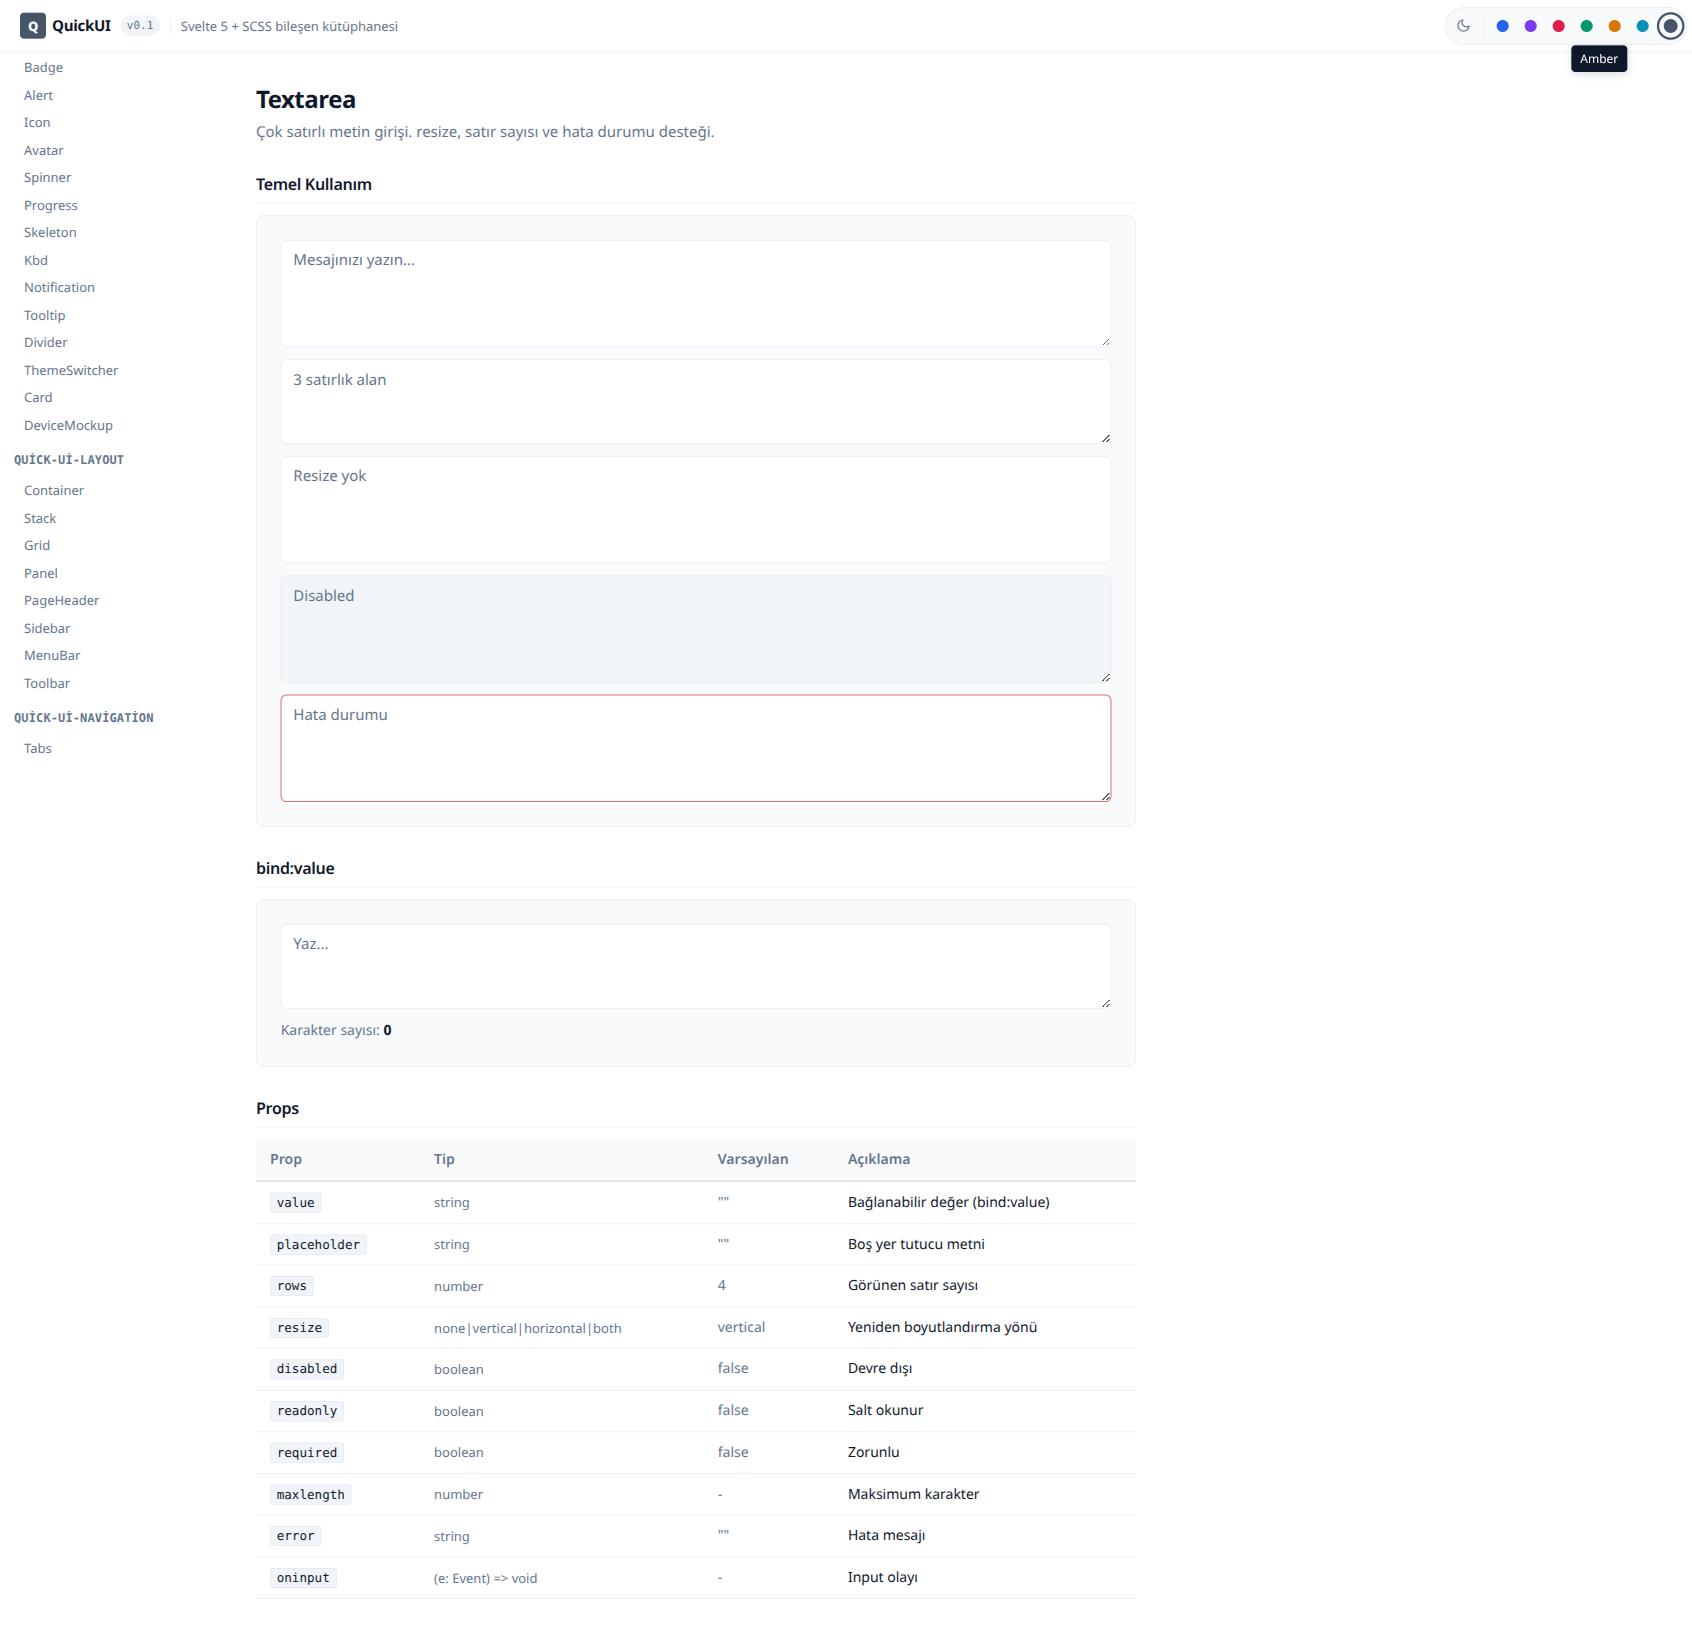This screenshot has width=1692, height=1631.
Task: Focus the 'Yaz...' bind:value textarea
Action: pyautogui.click(x=696, y=967)
